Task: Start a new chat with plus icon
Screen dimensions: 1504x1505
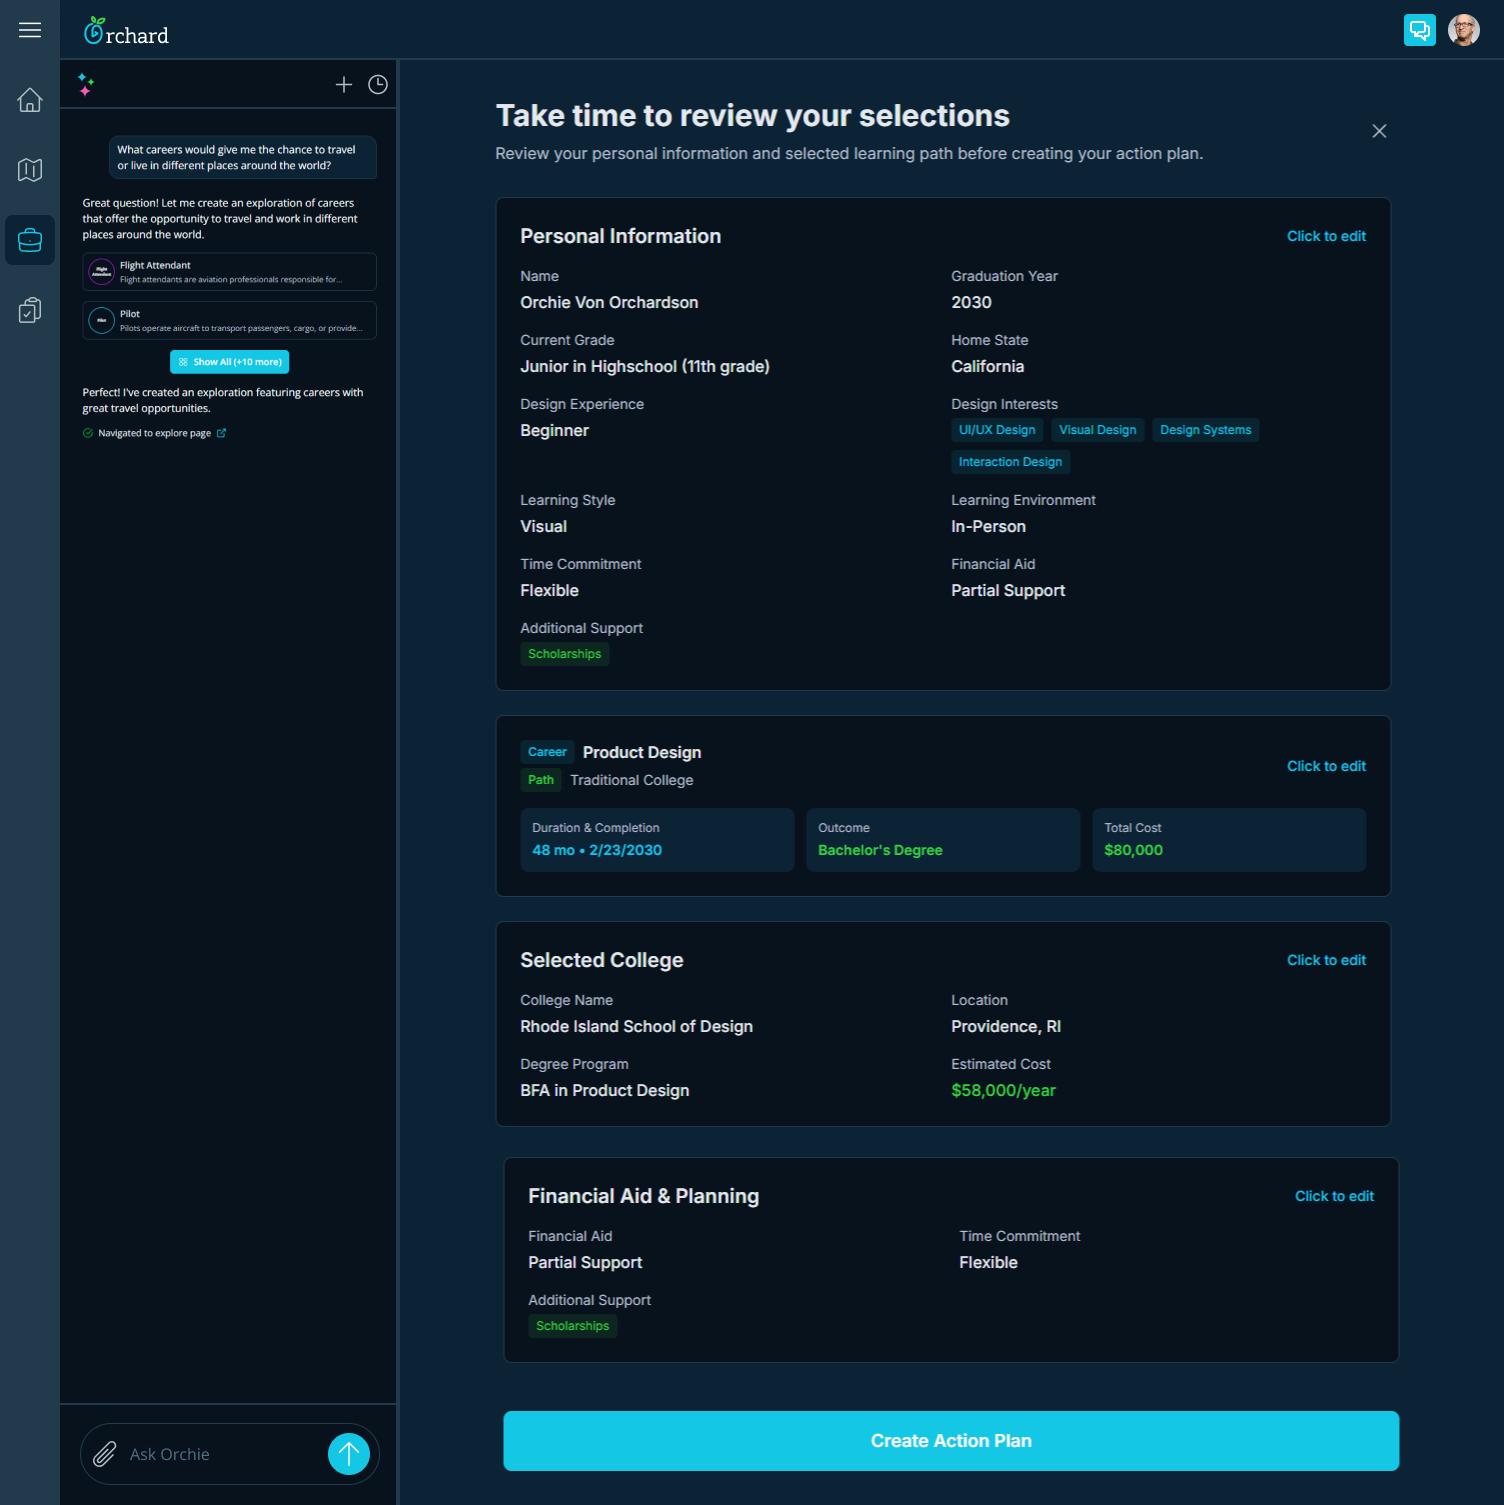Action: (x=344, y=85)
